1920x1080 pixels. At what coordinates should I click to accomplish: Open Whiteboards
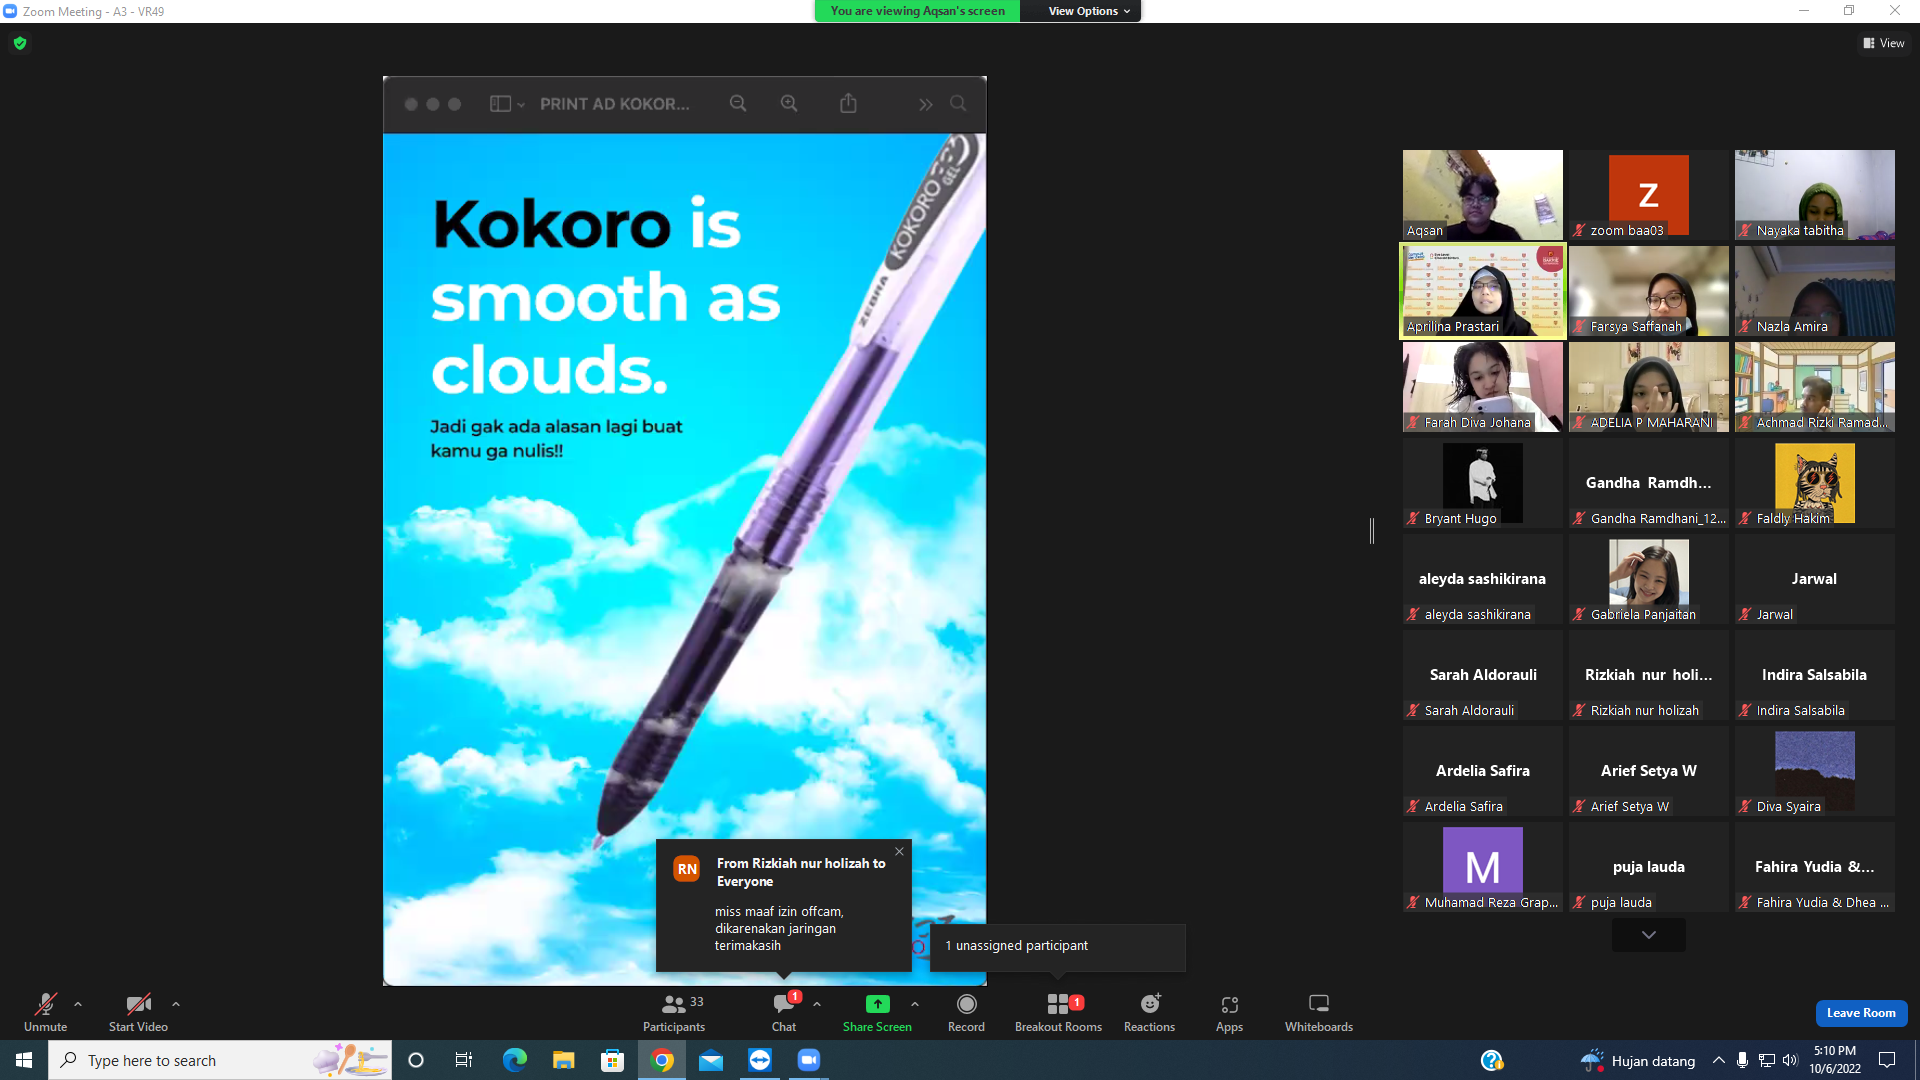click(1319, 1012)
